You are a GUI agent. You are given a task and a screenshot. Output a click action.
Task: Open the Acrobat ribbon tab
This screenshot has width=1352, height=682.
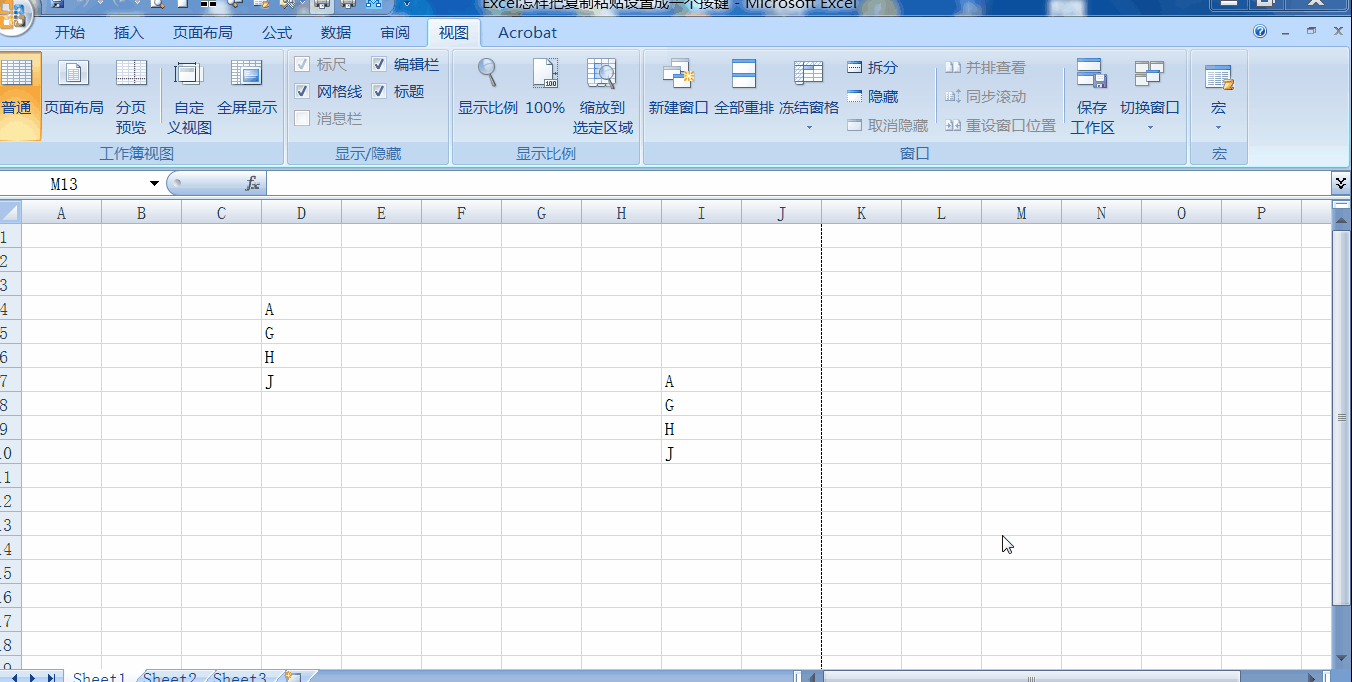click(x=527, y=32)
